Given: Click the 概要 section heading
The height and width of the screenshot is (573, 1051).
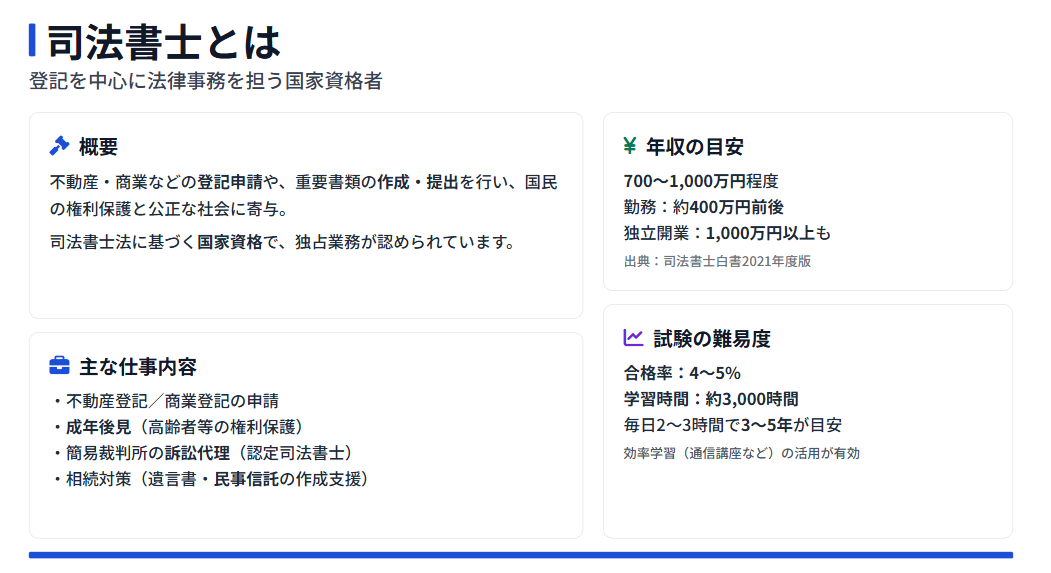Looking at the screenshot, I should point(98,147).
